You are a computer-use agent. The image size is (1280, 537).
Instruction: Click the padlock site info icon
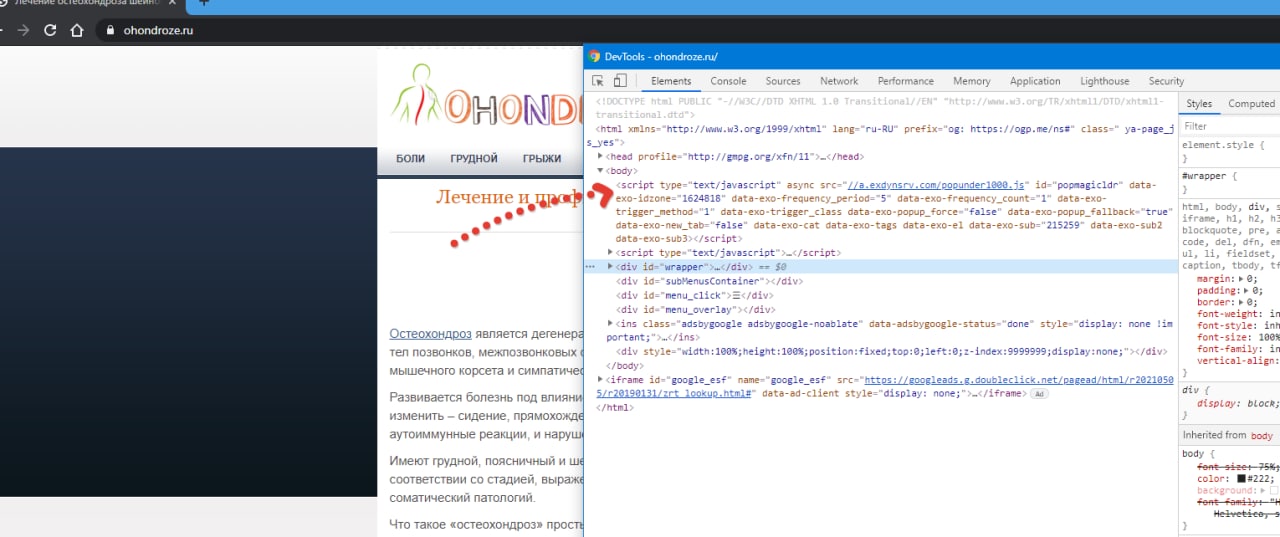[111, 30]
